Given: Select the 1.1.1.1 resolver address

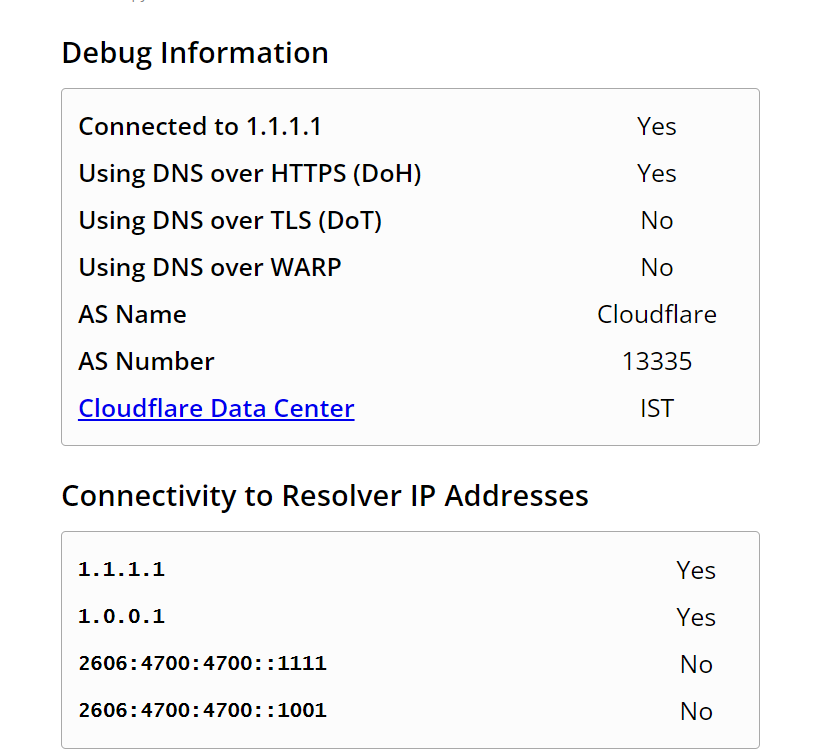Looking at the screenshot, I should (x=121, y=570).
